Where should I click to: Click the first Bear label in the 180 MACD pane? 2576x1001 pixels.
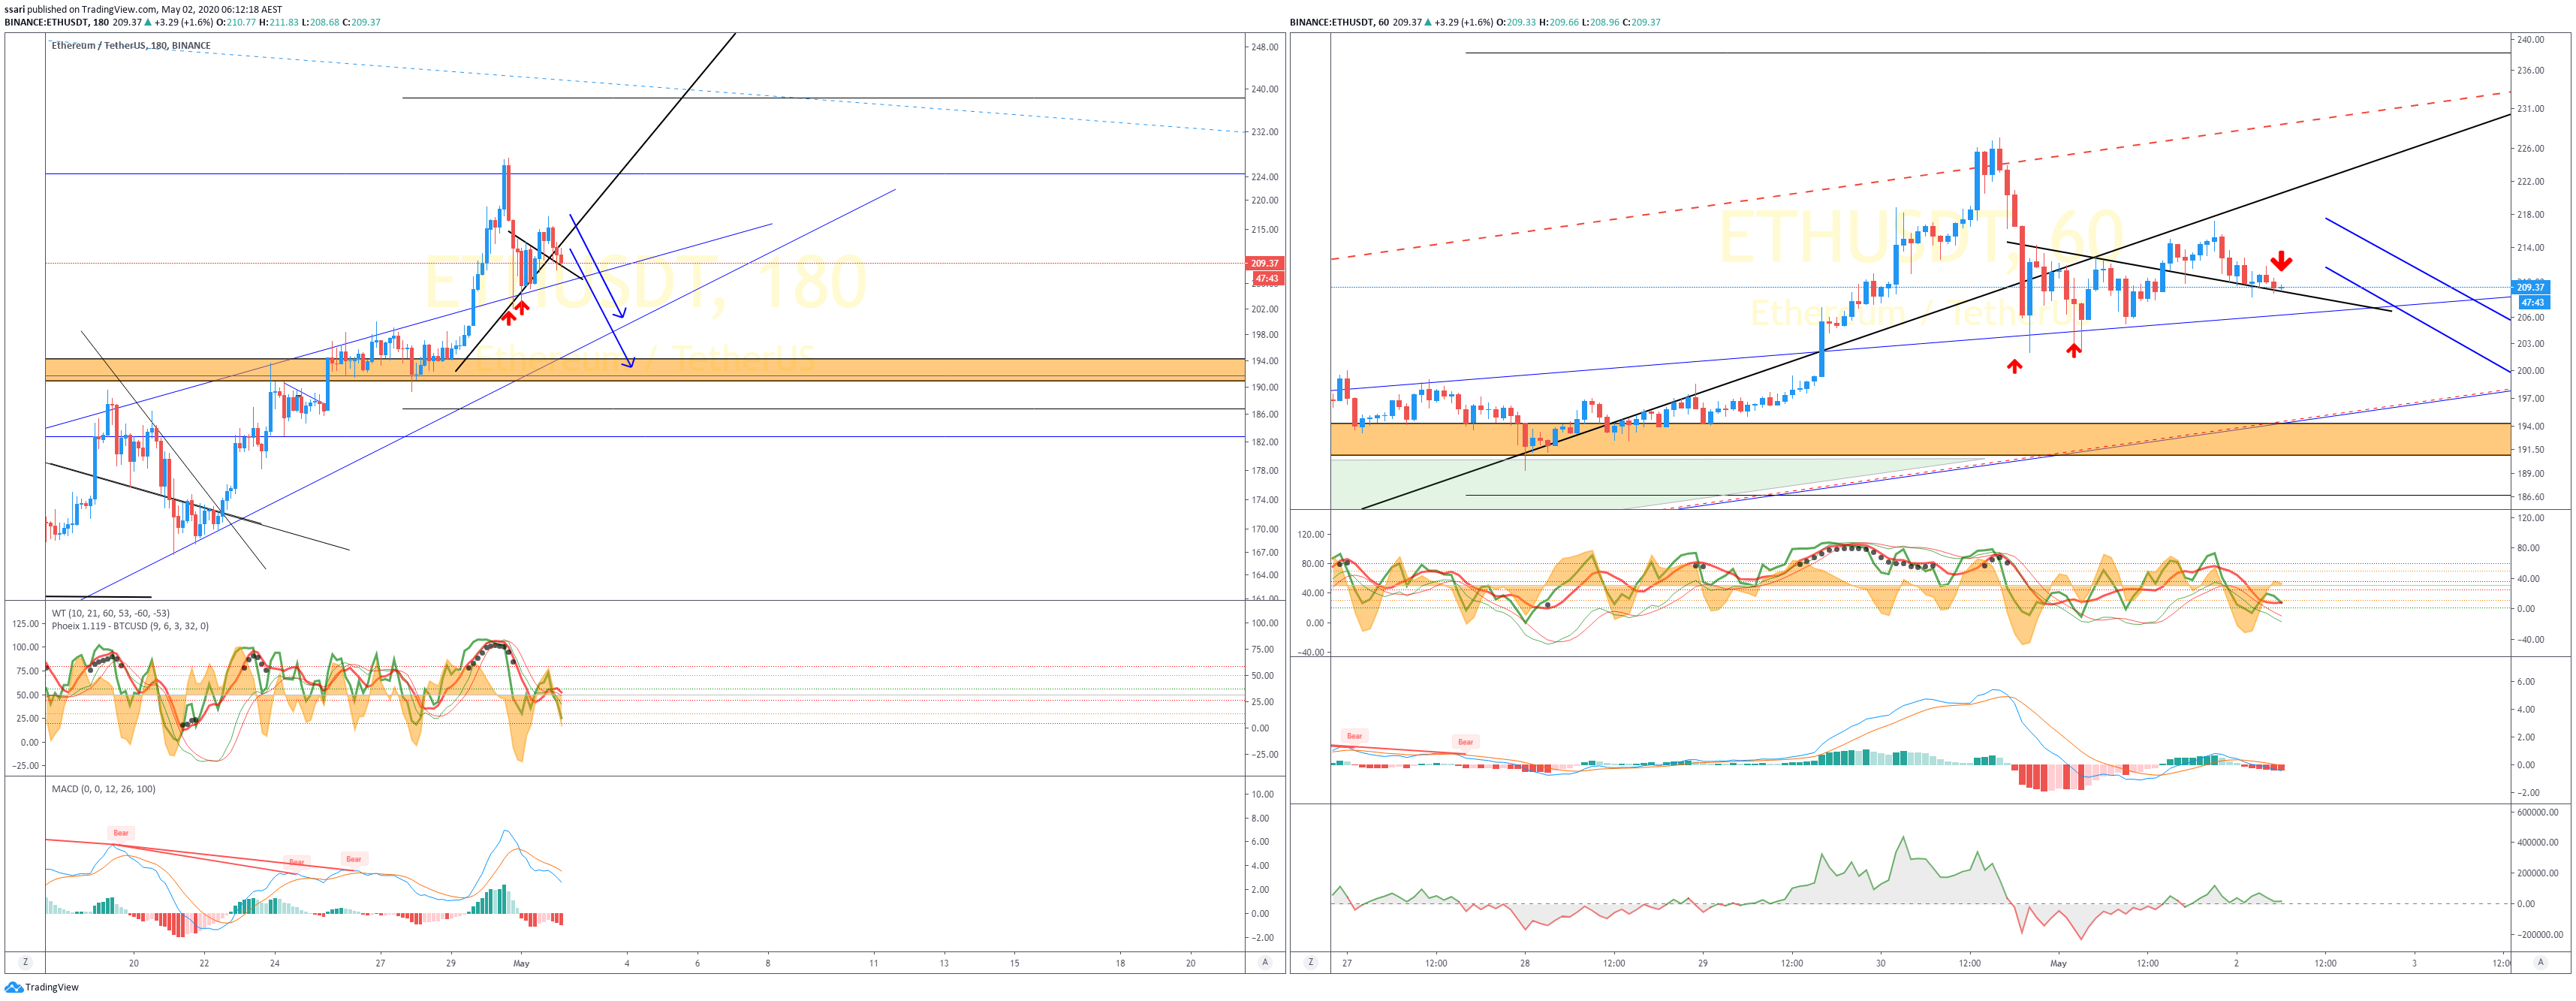click(x=121, y=833)
